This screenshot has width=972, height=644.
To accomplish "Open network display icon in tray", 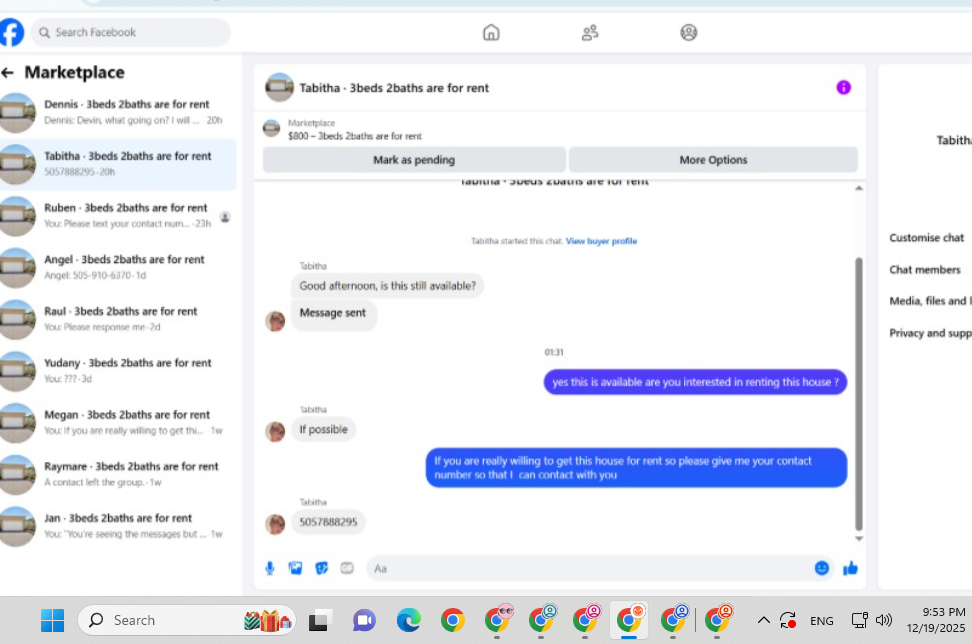I will [860, 620].
